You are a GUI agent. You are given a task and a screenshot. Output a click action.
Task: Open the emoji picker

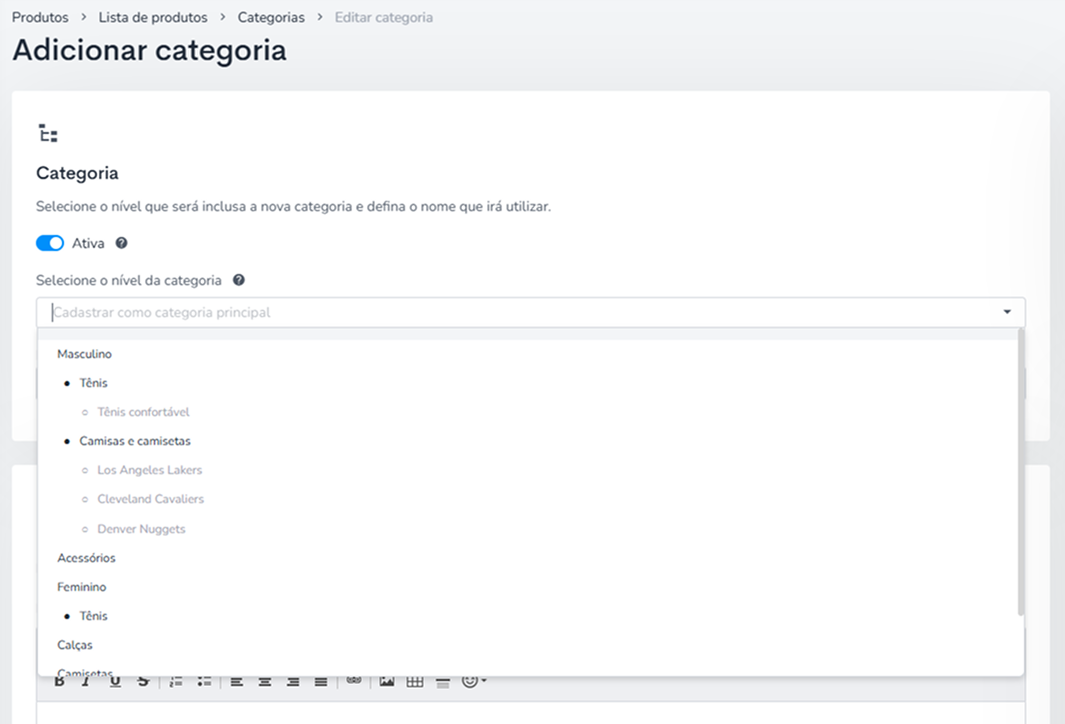pos(473,681)
